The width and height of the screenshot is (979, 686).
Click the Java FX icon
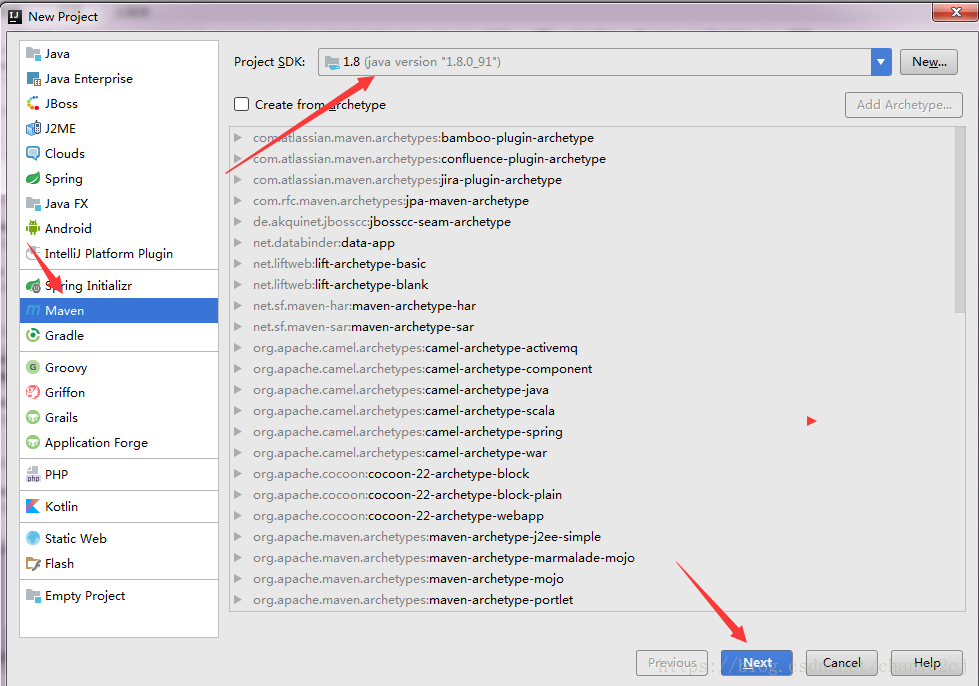point(33,203)
